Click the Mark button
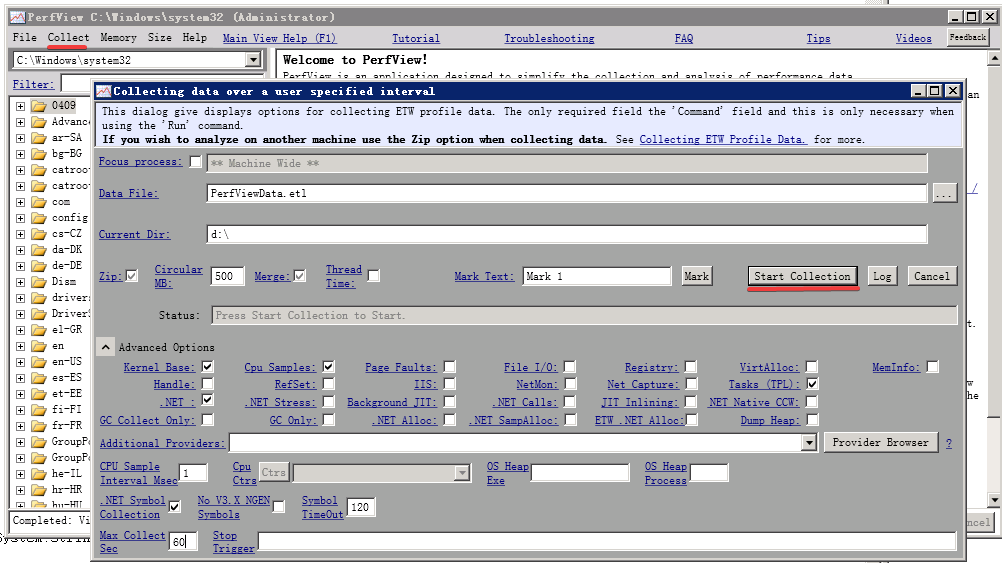Screen dimensions: 1002x563 697,276
